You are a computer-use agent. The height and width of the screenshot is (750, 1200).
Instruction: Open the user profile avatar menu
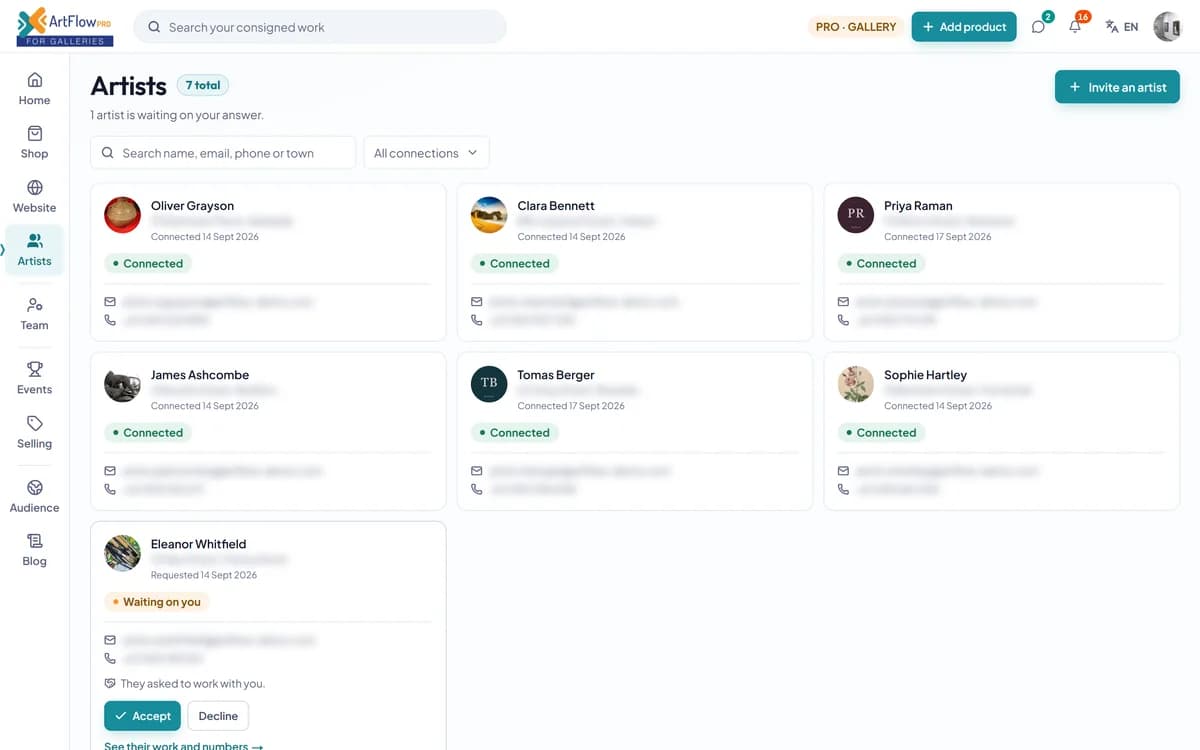pyautogui.click(x=1167, y=27)
